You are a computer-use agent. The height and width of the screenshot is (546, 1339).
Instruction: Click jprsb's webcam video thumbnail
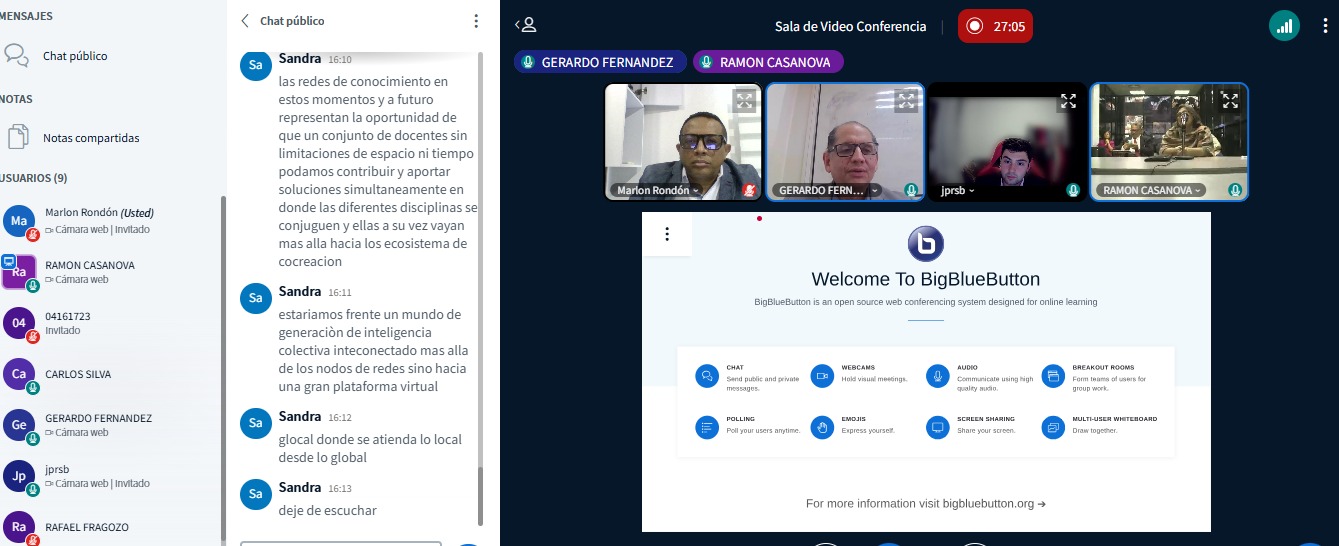click(x=1007, y=142)
